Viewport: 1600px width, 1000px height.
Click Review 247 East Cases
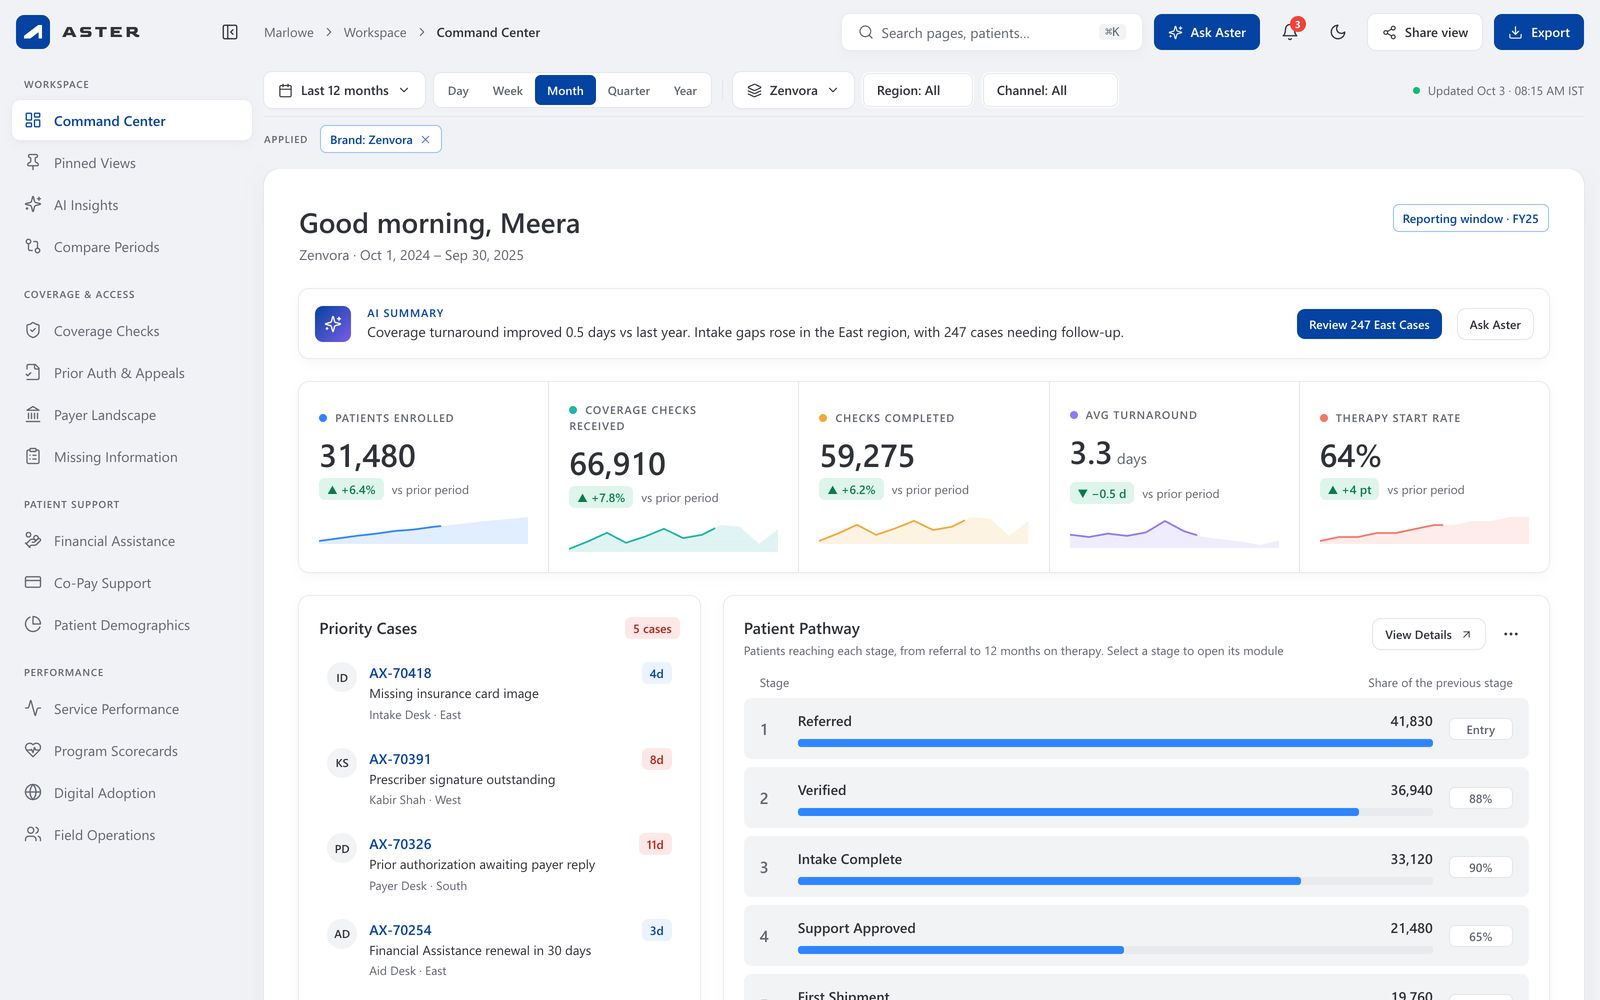point(1369,324)
